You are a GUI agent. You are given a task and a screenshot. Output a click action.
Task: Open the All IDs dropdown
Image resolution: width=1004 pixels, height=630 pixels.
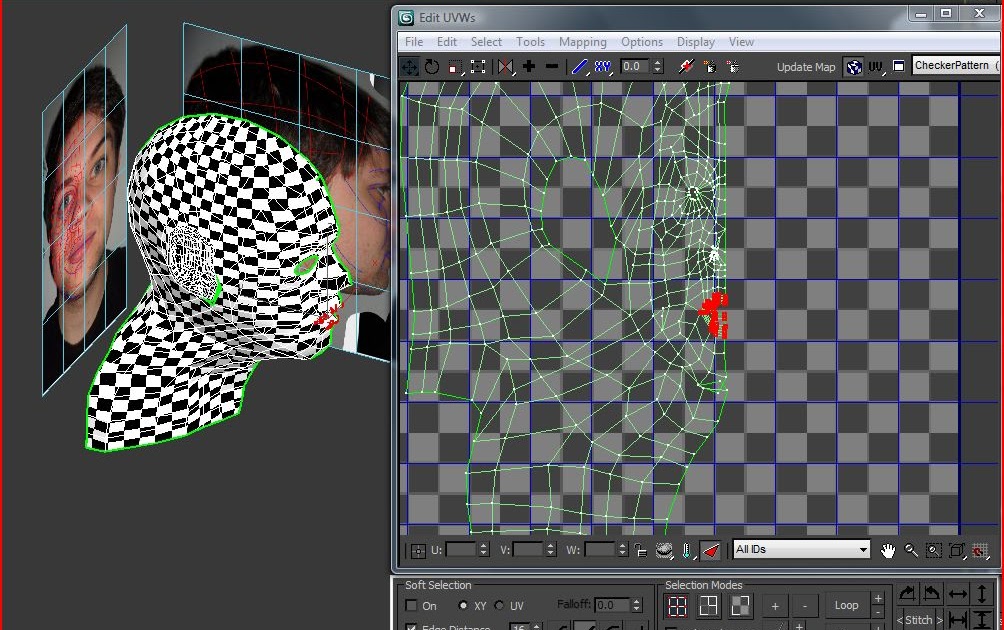click(866, 549)
